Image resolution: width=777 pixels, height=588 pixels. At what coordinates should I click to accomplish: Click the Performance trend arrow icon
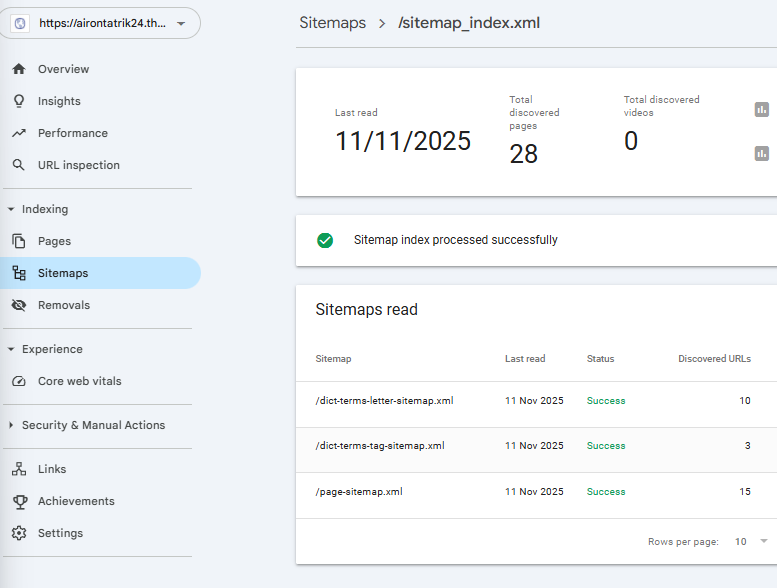tap(18, 133)
